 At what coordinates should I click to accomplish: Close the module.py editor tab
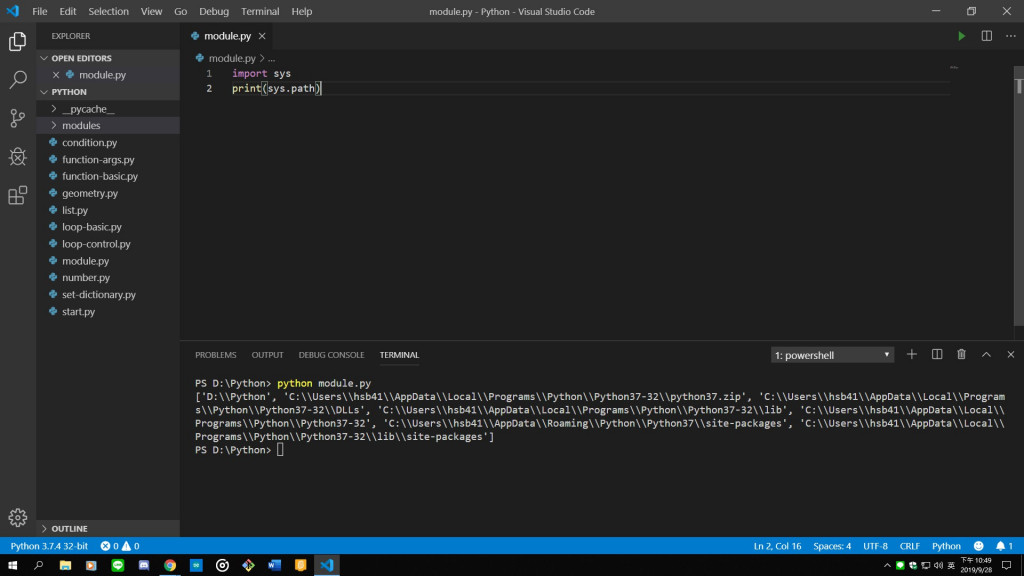point(262,36)
